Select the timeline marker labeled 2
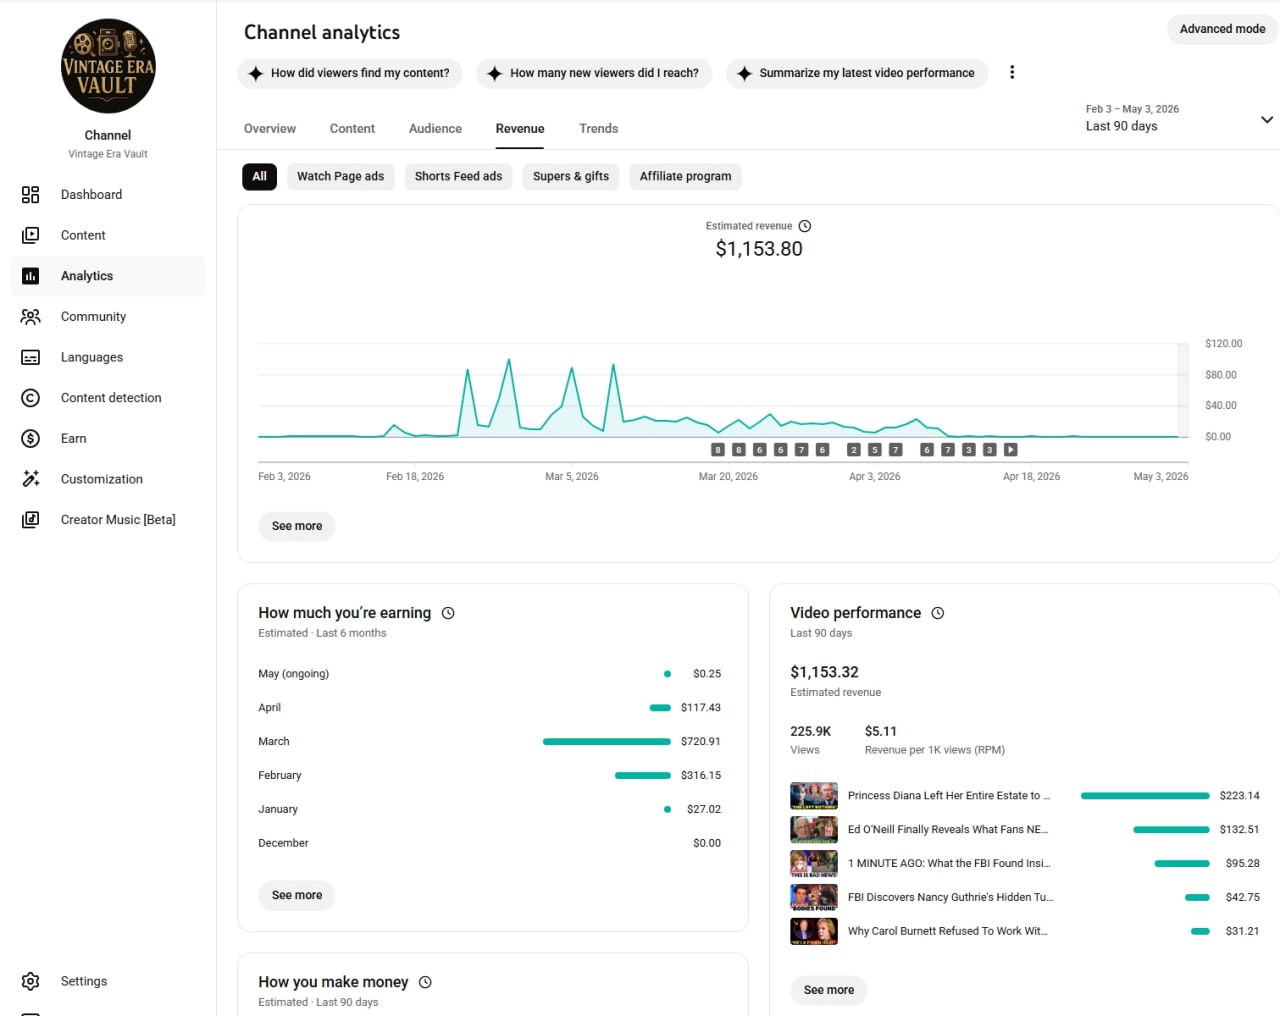 click(x=853, y=450)
